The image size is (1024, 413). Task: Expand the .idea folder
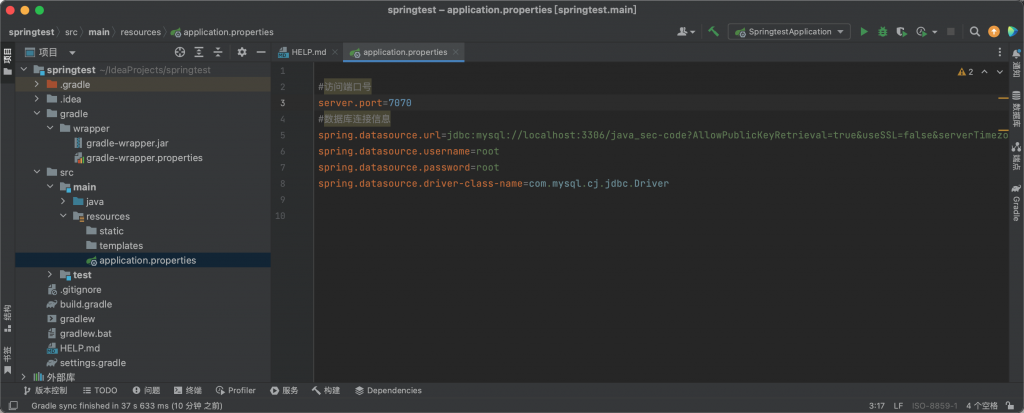37,99
